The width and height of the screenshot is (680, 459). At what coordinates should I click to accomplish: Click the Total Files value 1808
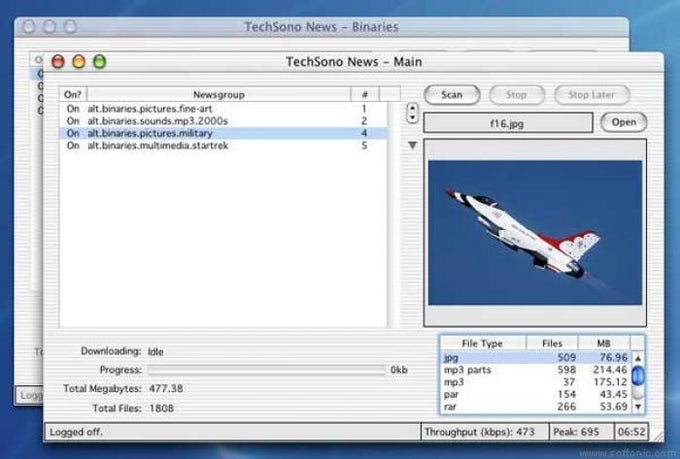tap(161, 408)
